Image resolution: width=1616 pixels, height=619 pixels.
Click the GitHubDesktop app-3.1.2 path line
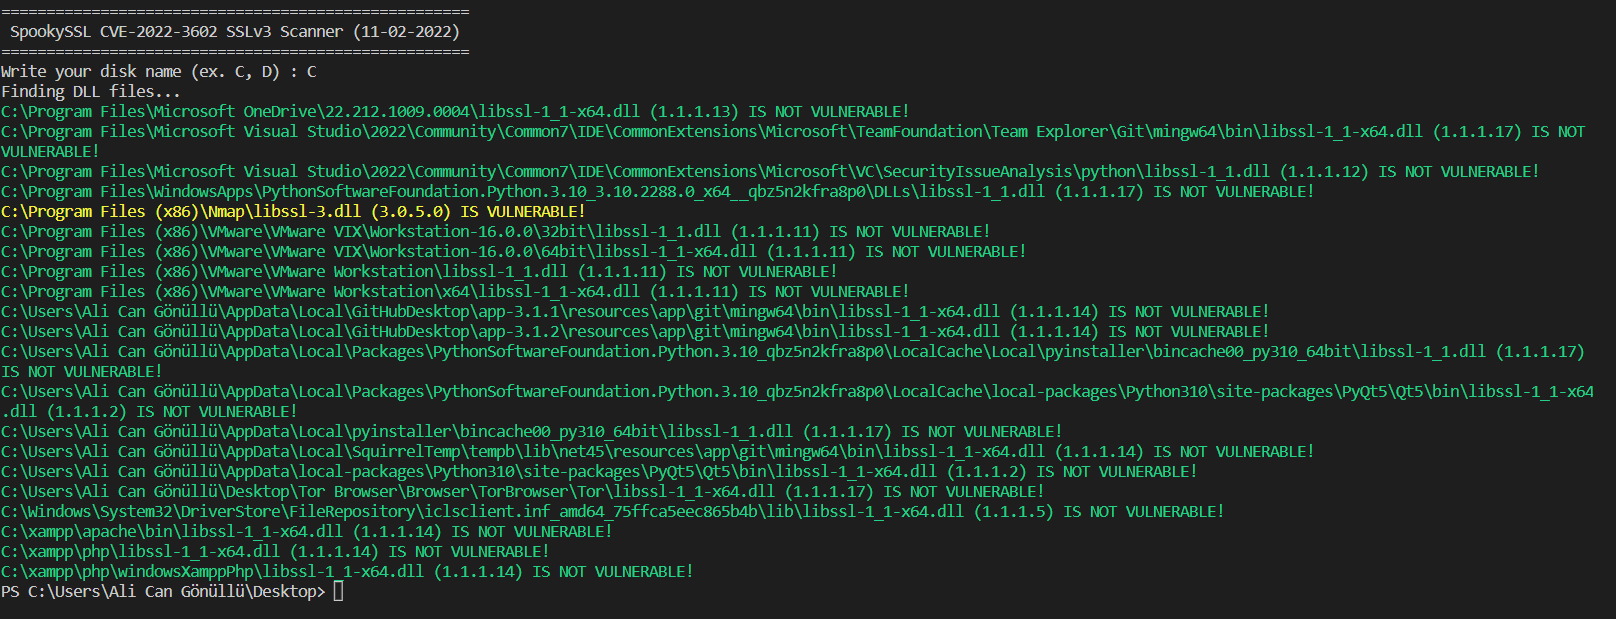635,332
